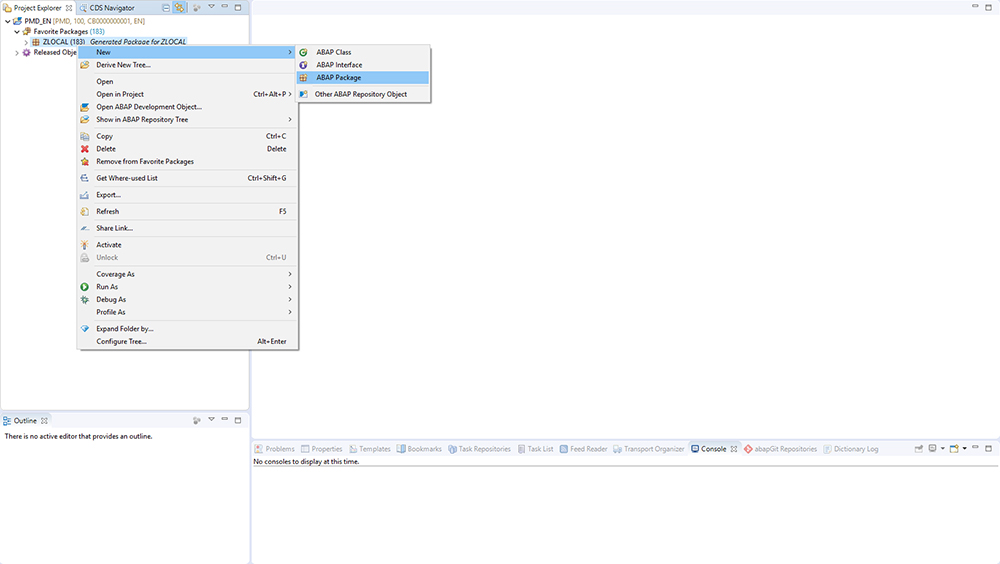Click Outline Focus on Active Task icon
This screenshot has width=1000, height=564.
point(196,420)
